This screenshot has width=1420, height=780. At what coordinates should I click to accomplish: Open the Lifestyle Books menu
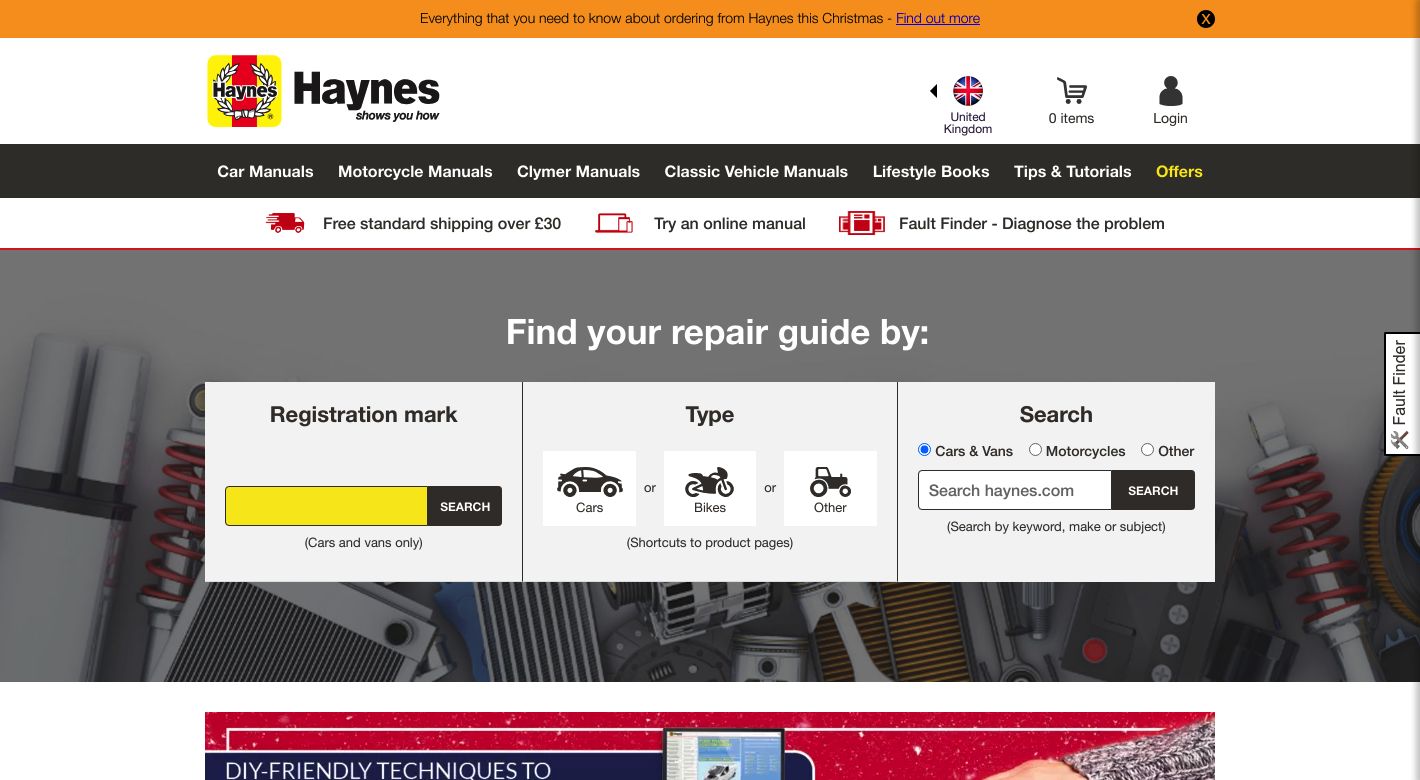(931, 171)
